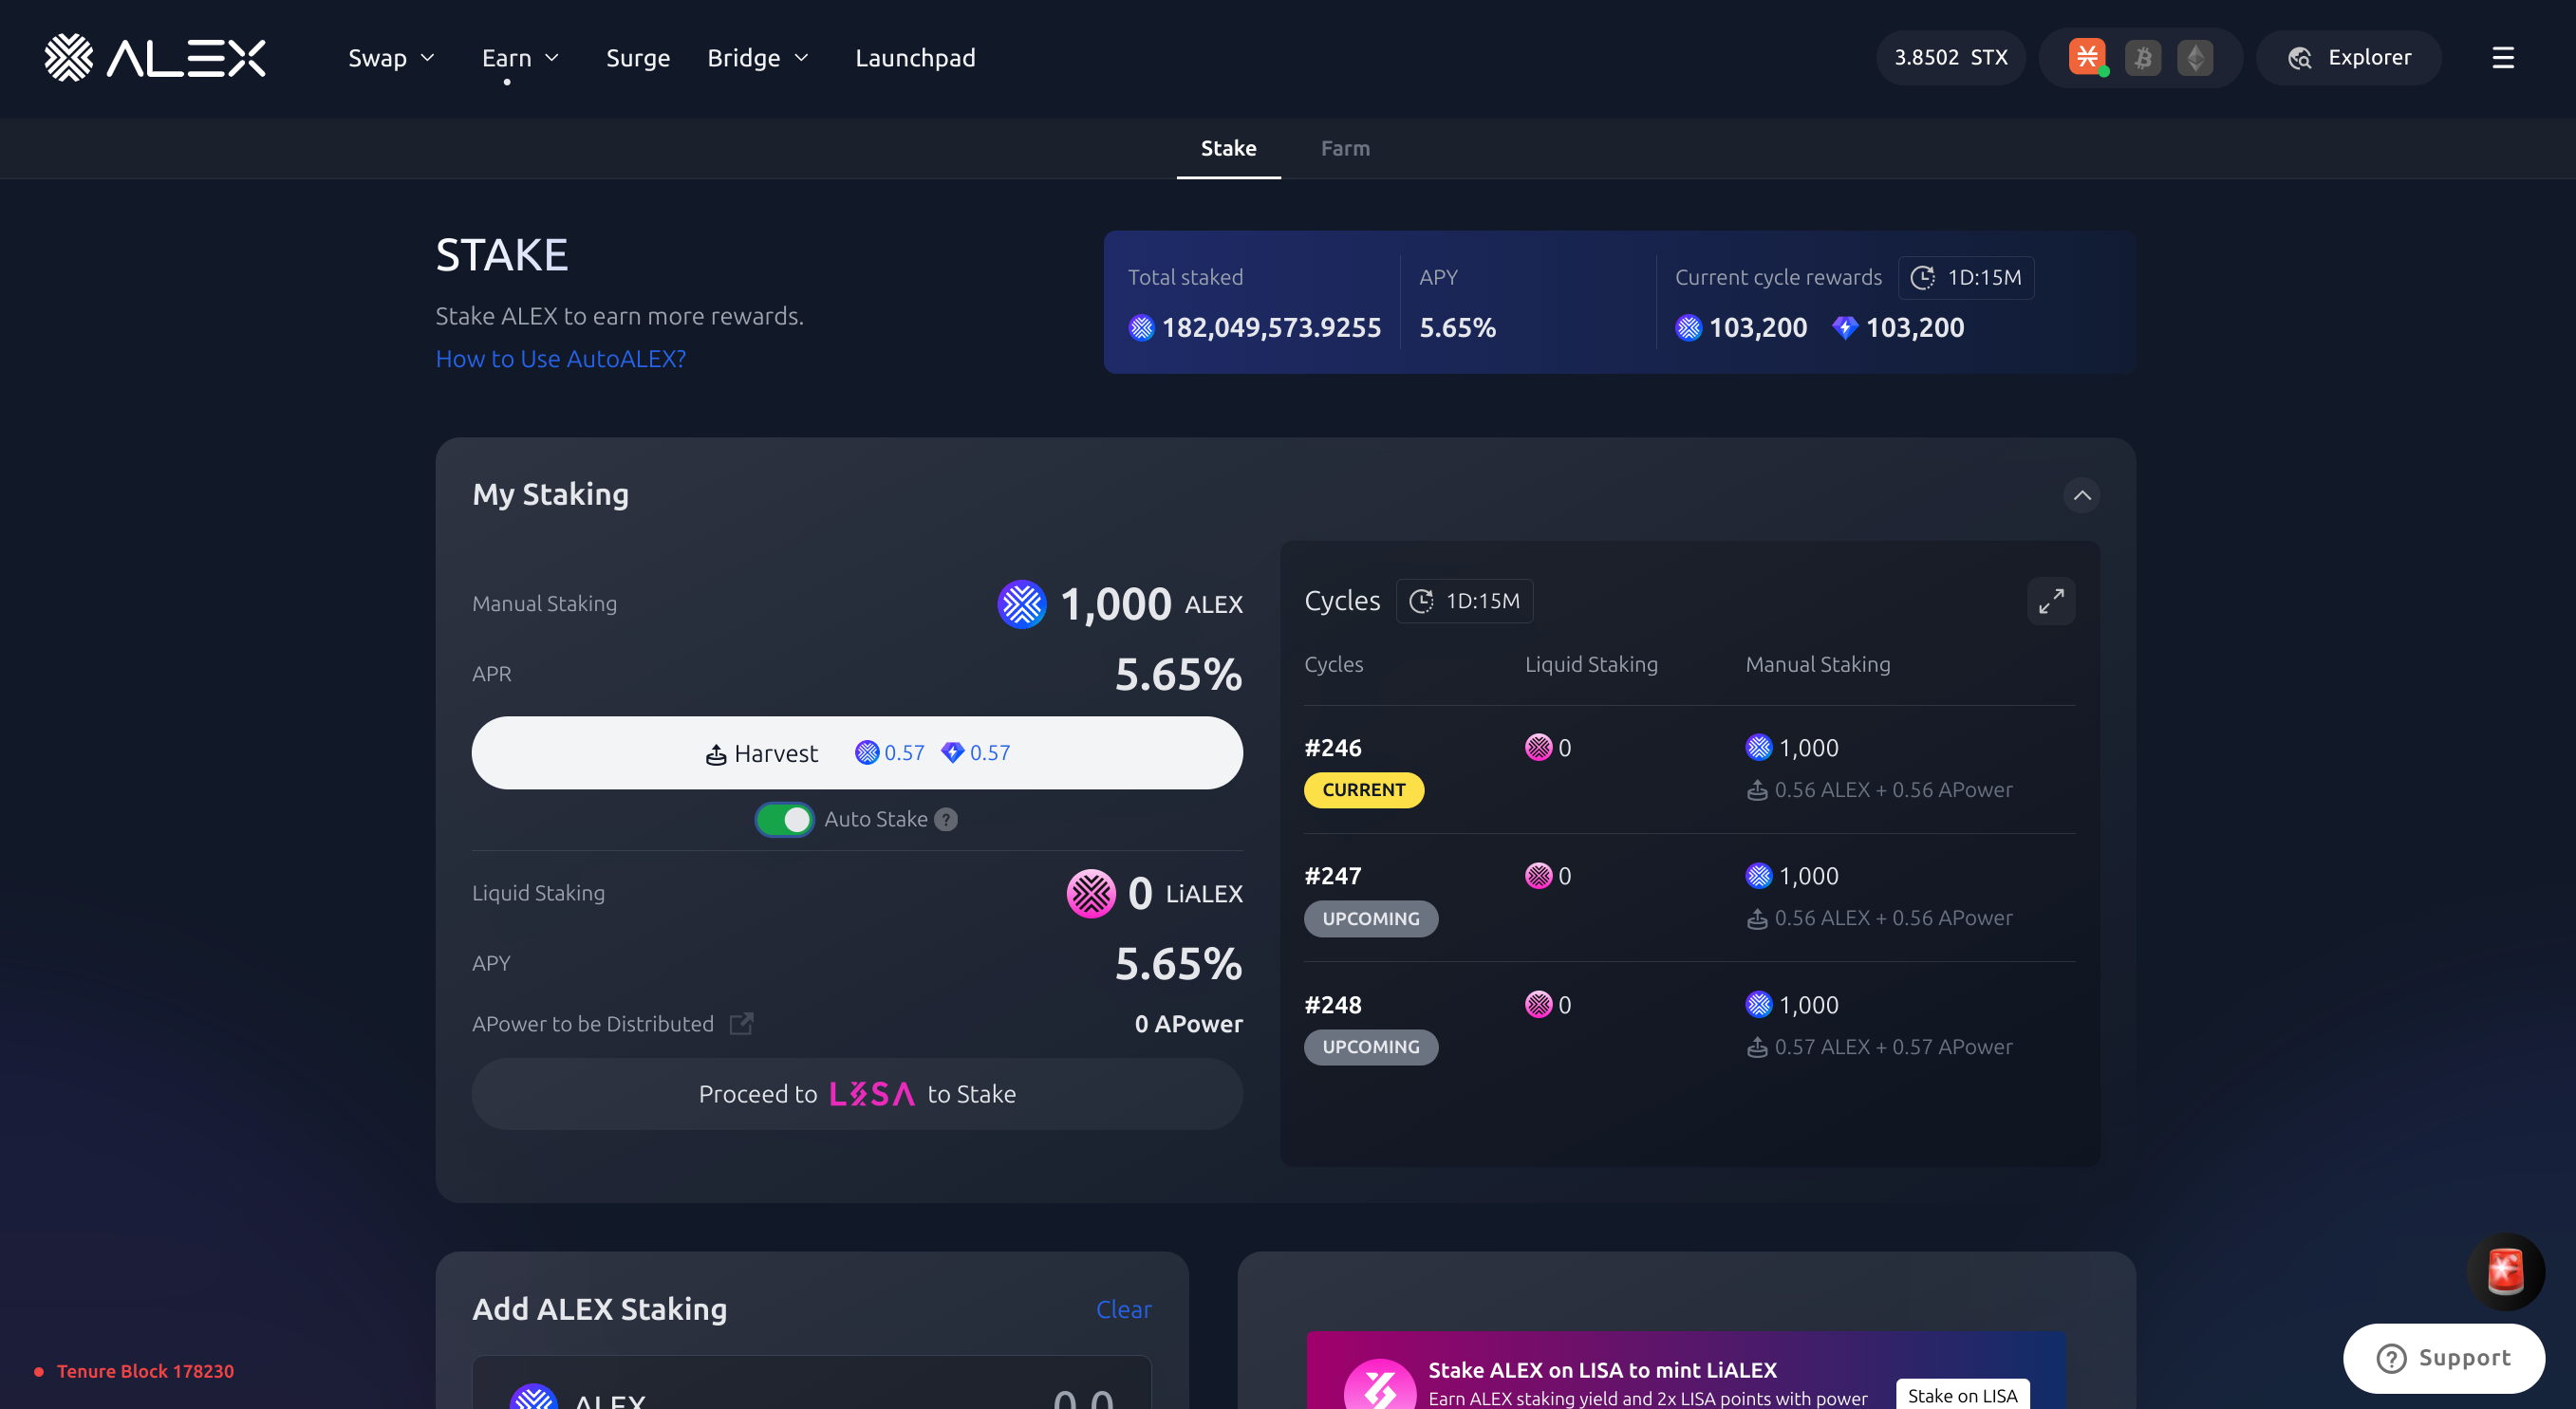This screenshot has height=1409, width=2576.
Task: Disable the Auto Stake toggle
Action: click(x=784, y=819)
